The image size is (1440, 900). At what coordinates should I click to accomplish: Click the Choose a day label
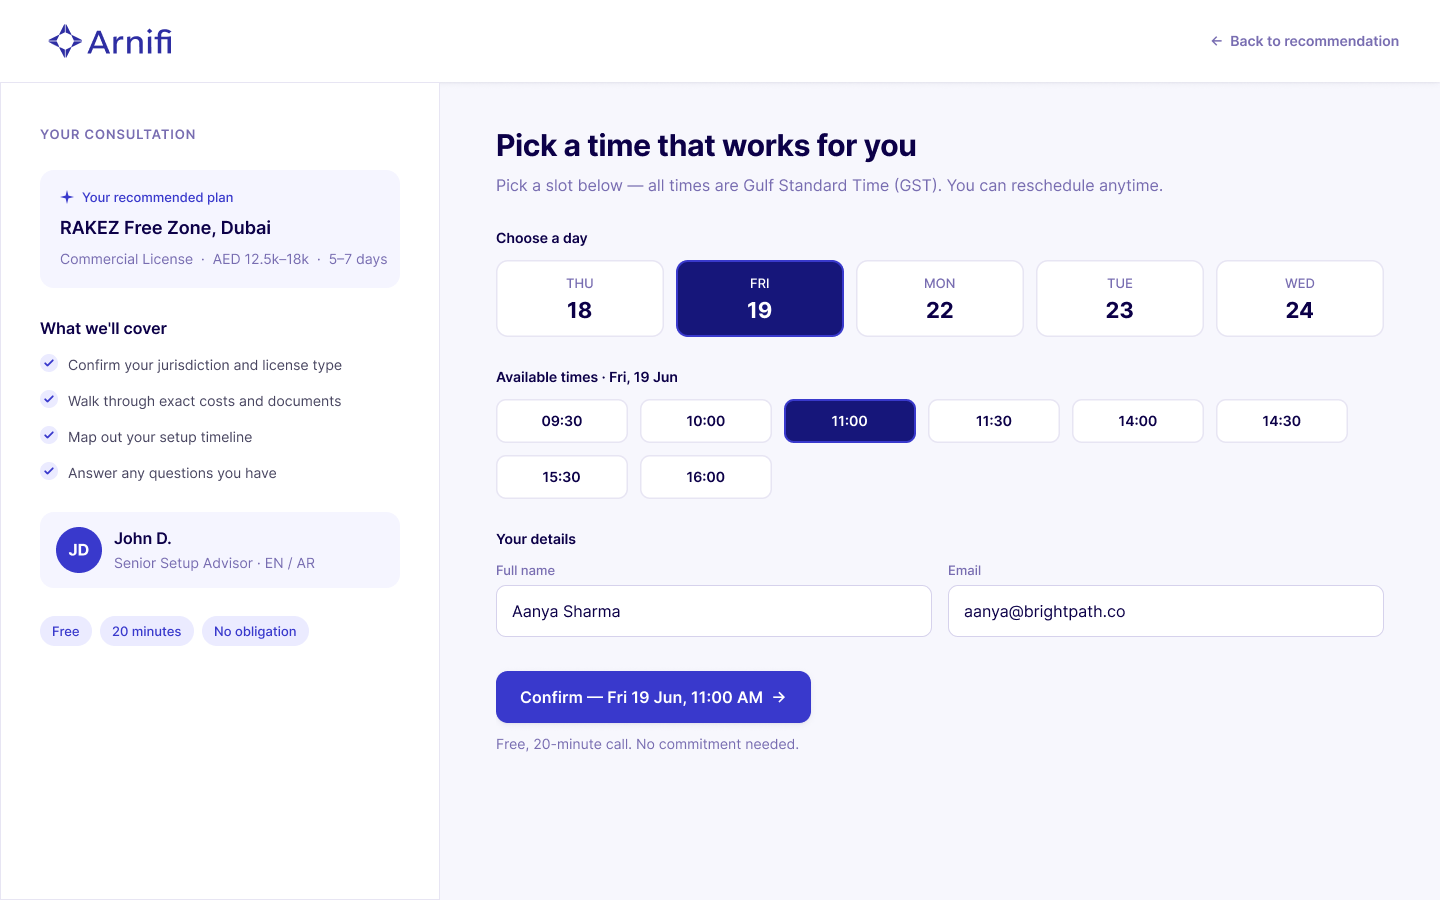pyautogui.click(x=542, y=238)
